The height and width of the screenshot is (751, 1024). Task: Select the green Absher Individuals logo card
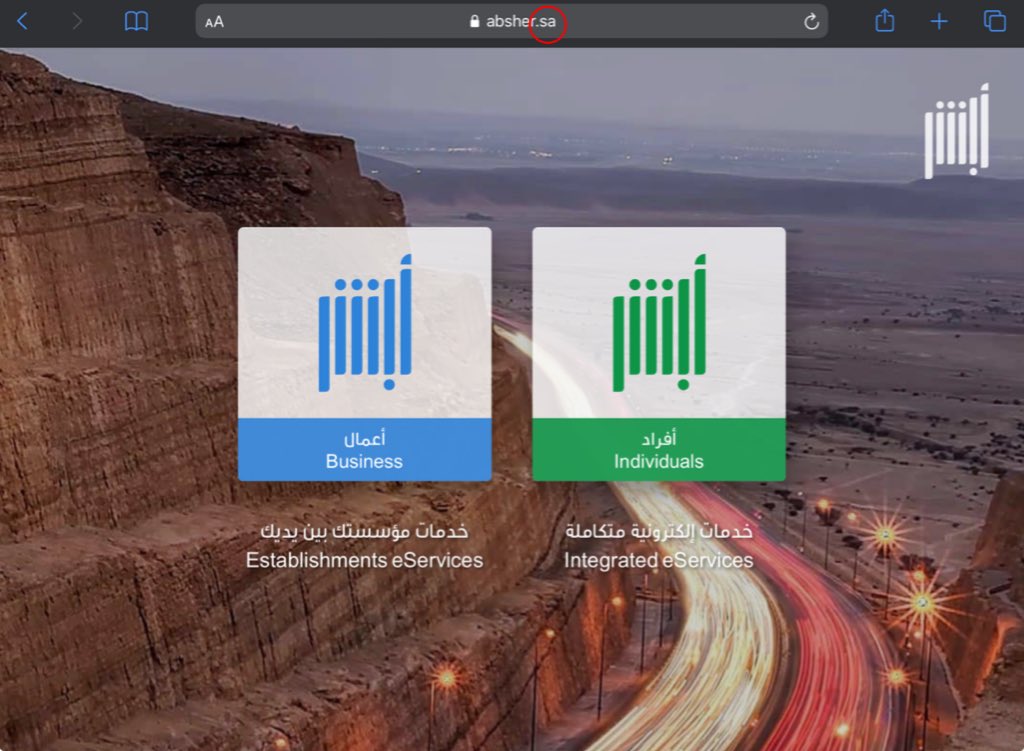tap(659, 323)
